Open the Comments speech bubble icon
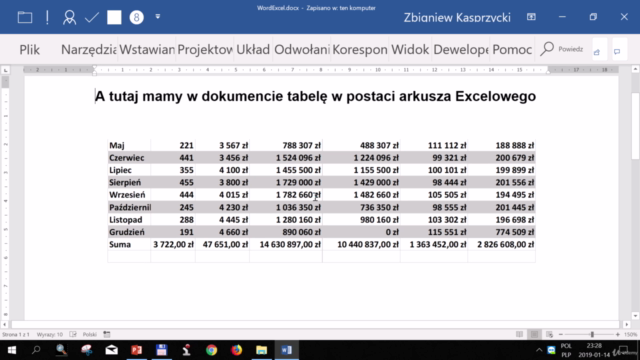The width and height of the screenshot is (640, 360). [x=617, y=51]
